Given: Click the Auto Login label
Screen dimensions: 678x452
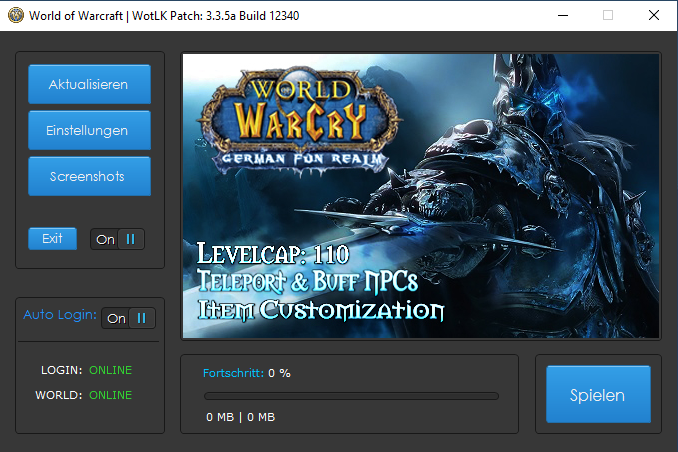Looking at the screenshot, I should pyautogui.click(x=60, y=315).
